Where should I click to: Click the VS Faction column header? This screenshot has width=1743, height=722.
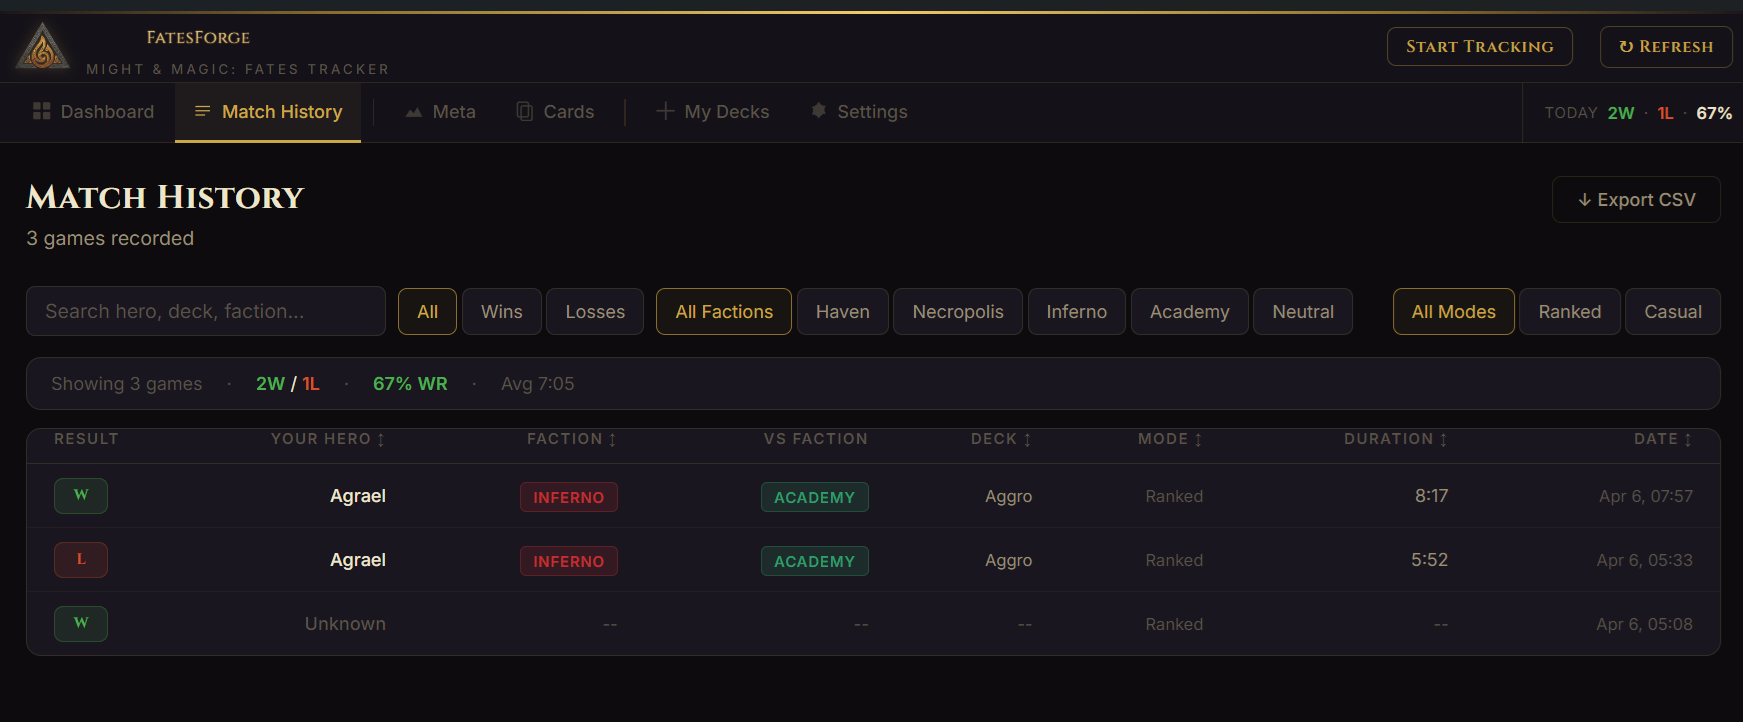[816, 439]
